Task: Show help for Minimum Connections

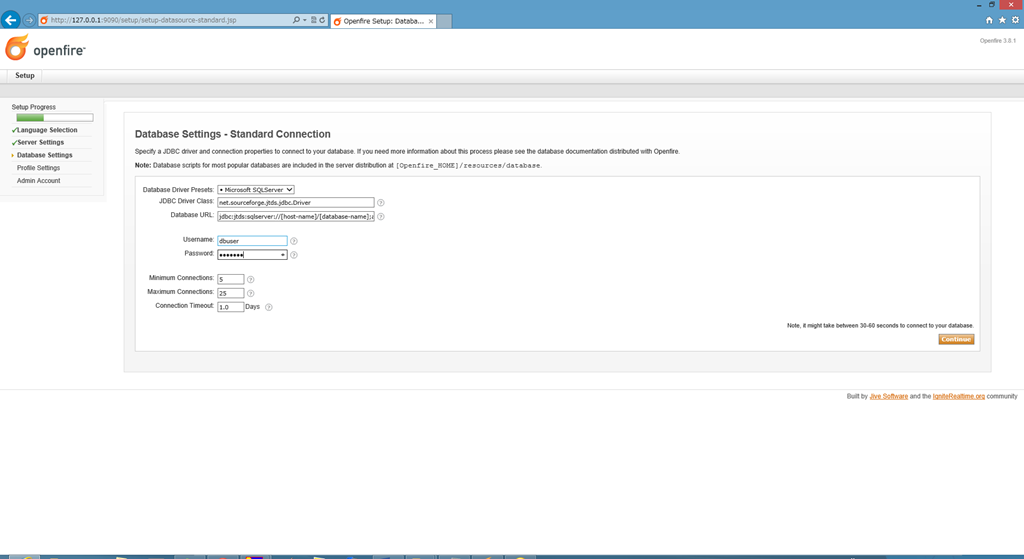Action: click(251, 280)
